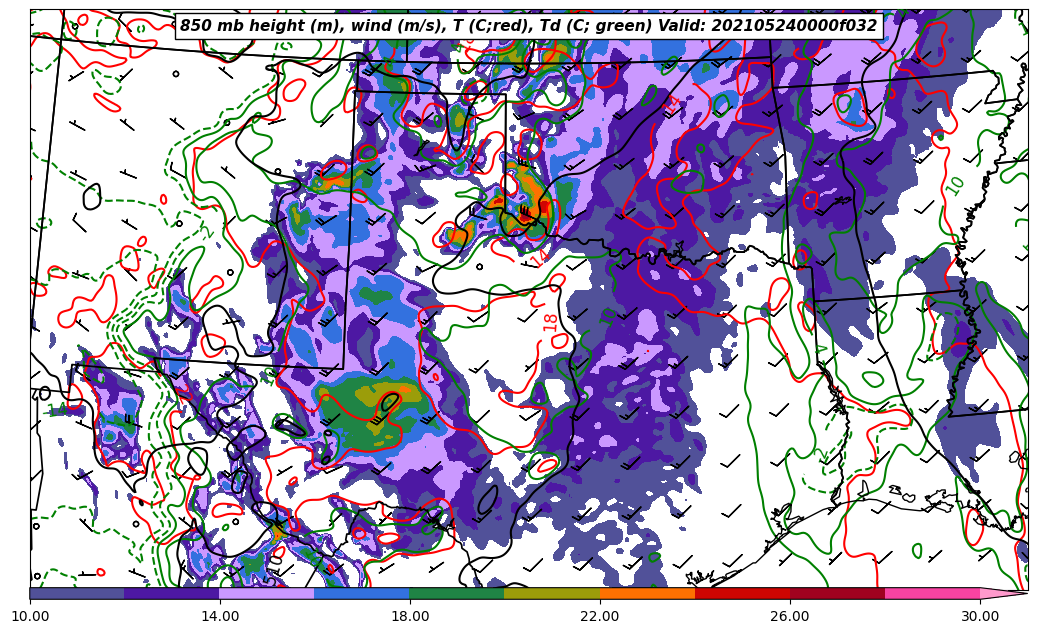The width and height of the screenshot is (1037, 633).
Task: Click the 30.00 colorbar tick label
Action: click(x=980, y=616)
